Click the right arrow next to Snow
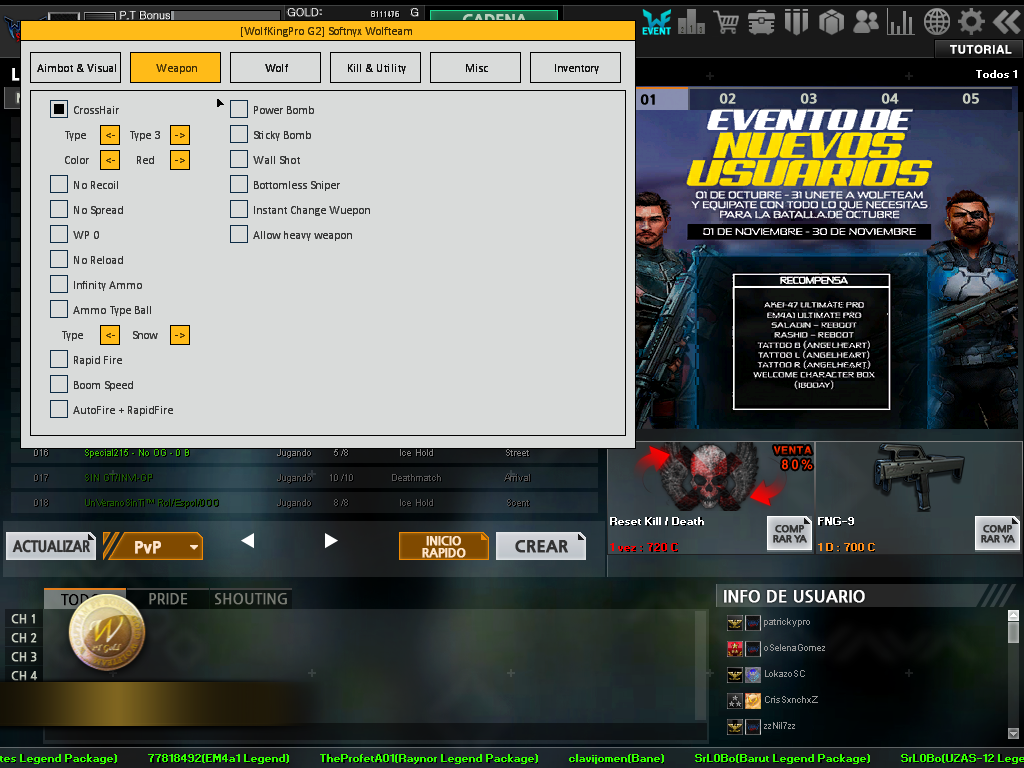1024x768 pixels. (180, 335)
